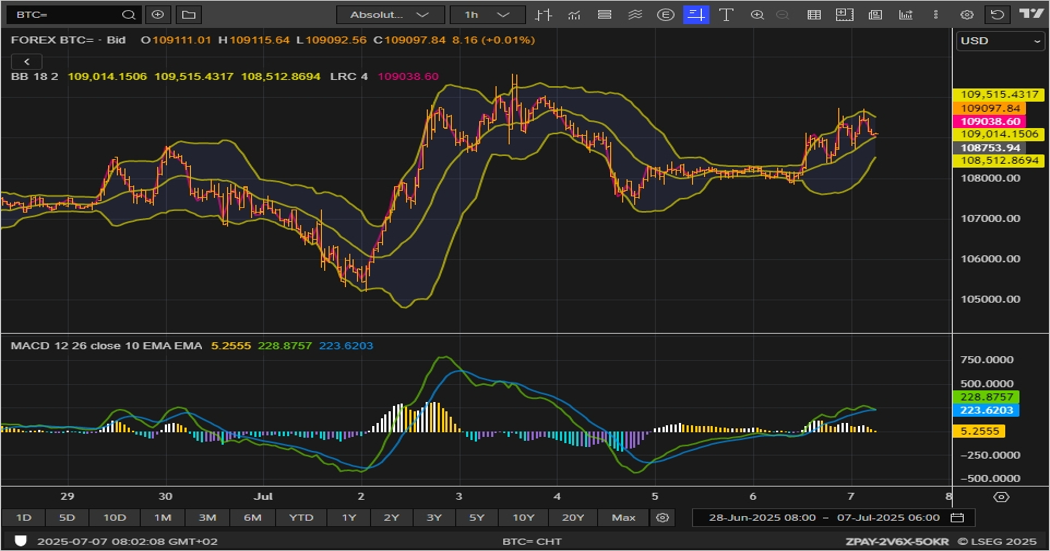1050x551 pixels.
Task: Click the MACD 12 26 close 10 EMA label
Action: tap(106, 345)
